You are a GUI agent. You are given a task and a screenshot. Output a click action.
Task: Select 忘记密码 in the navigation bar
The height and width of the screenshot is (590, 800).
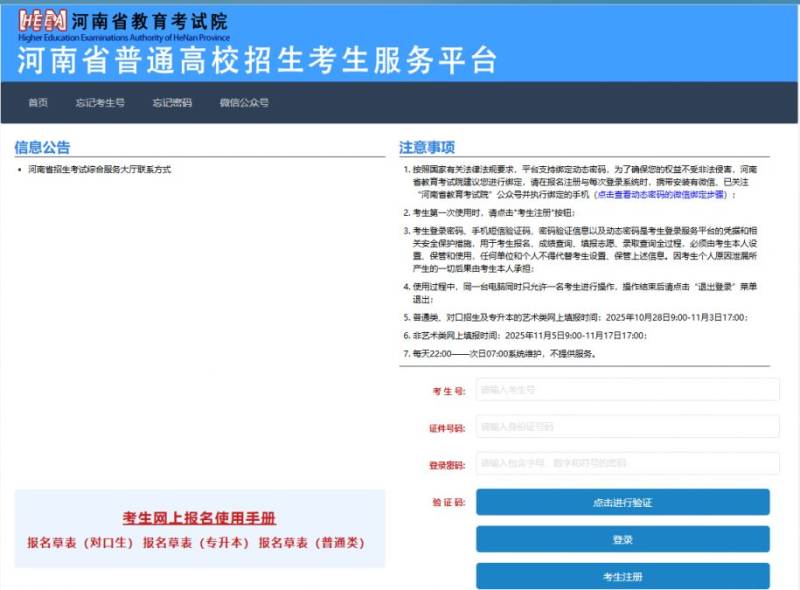point(172,103)
